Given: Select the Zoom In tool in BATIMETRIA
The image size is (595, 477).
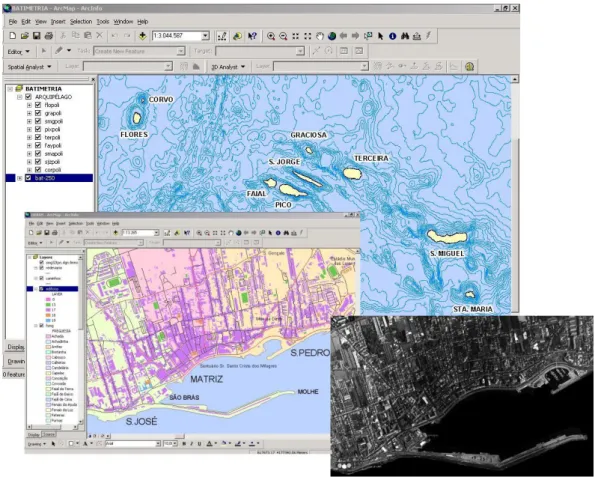Looking at the screenshot, I should click(271, 36).
